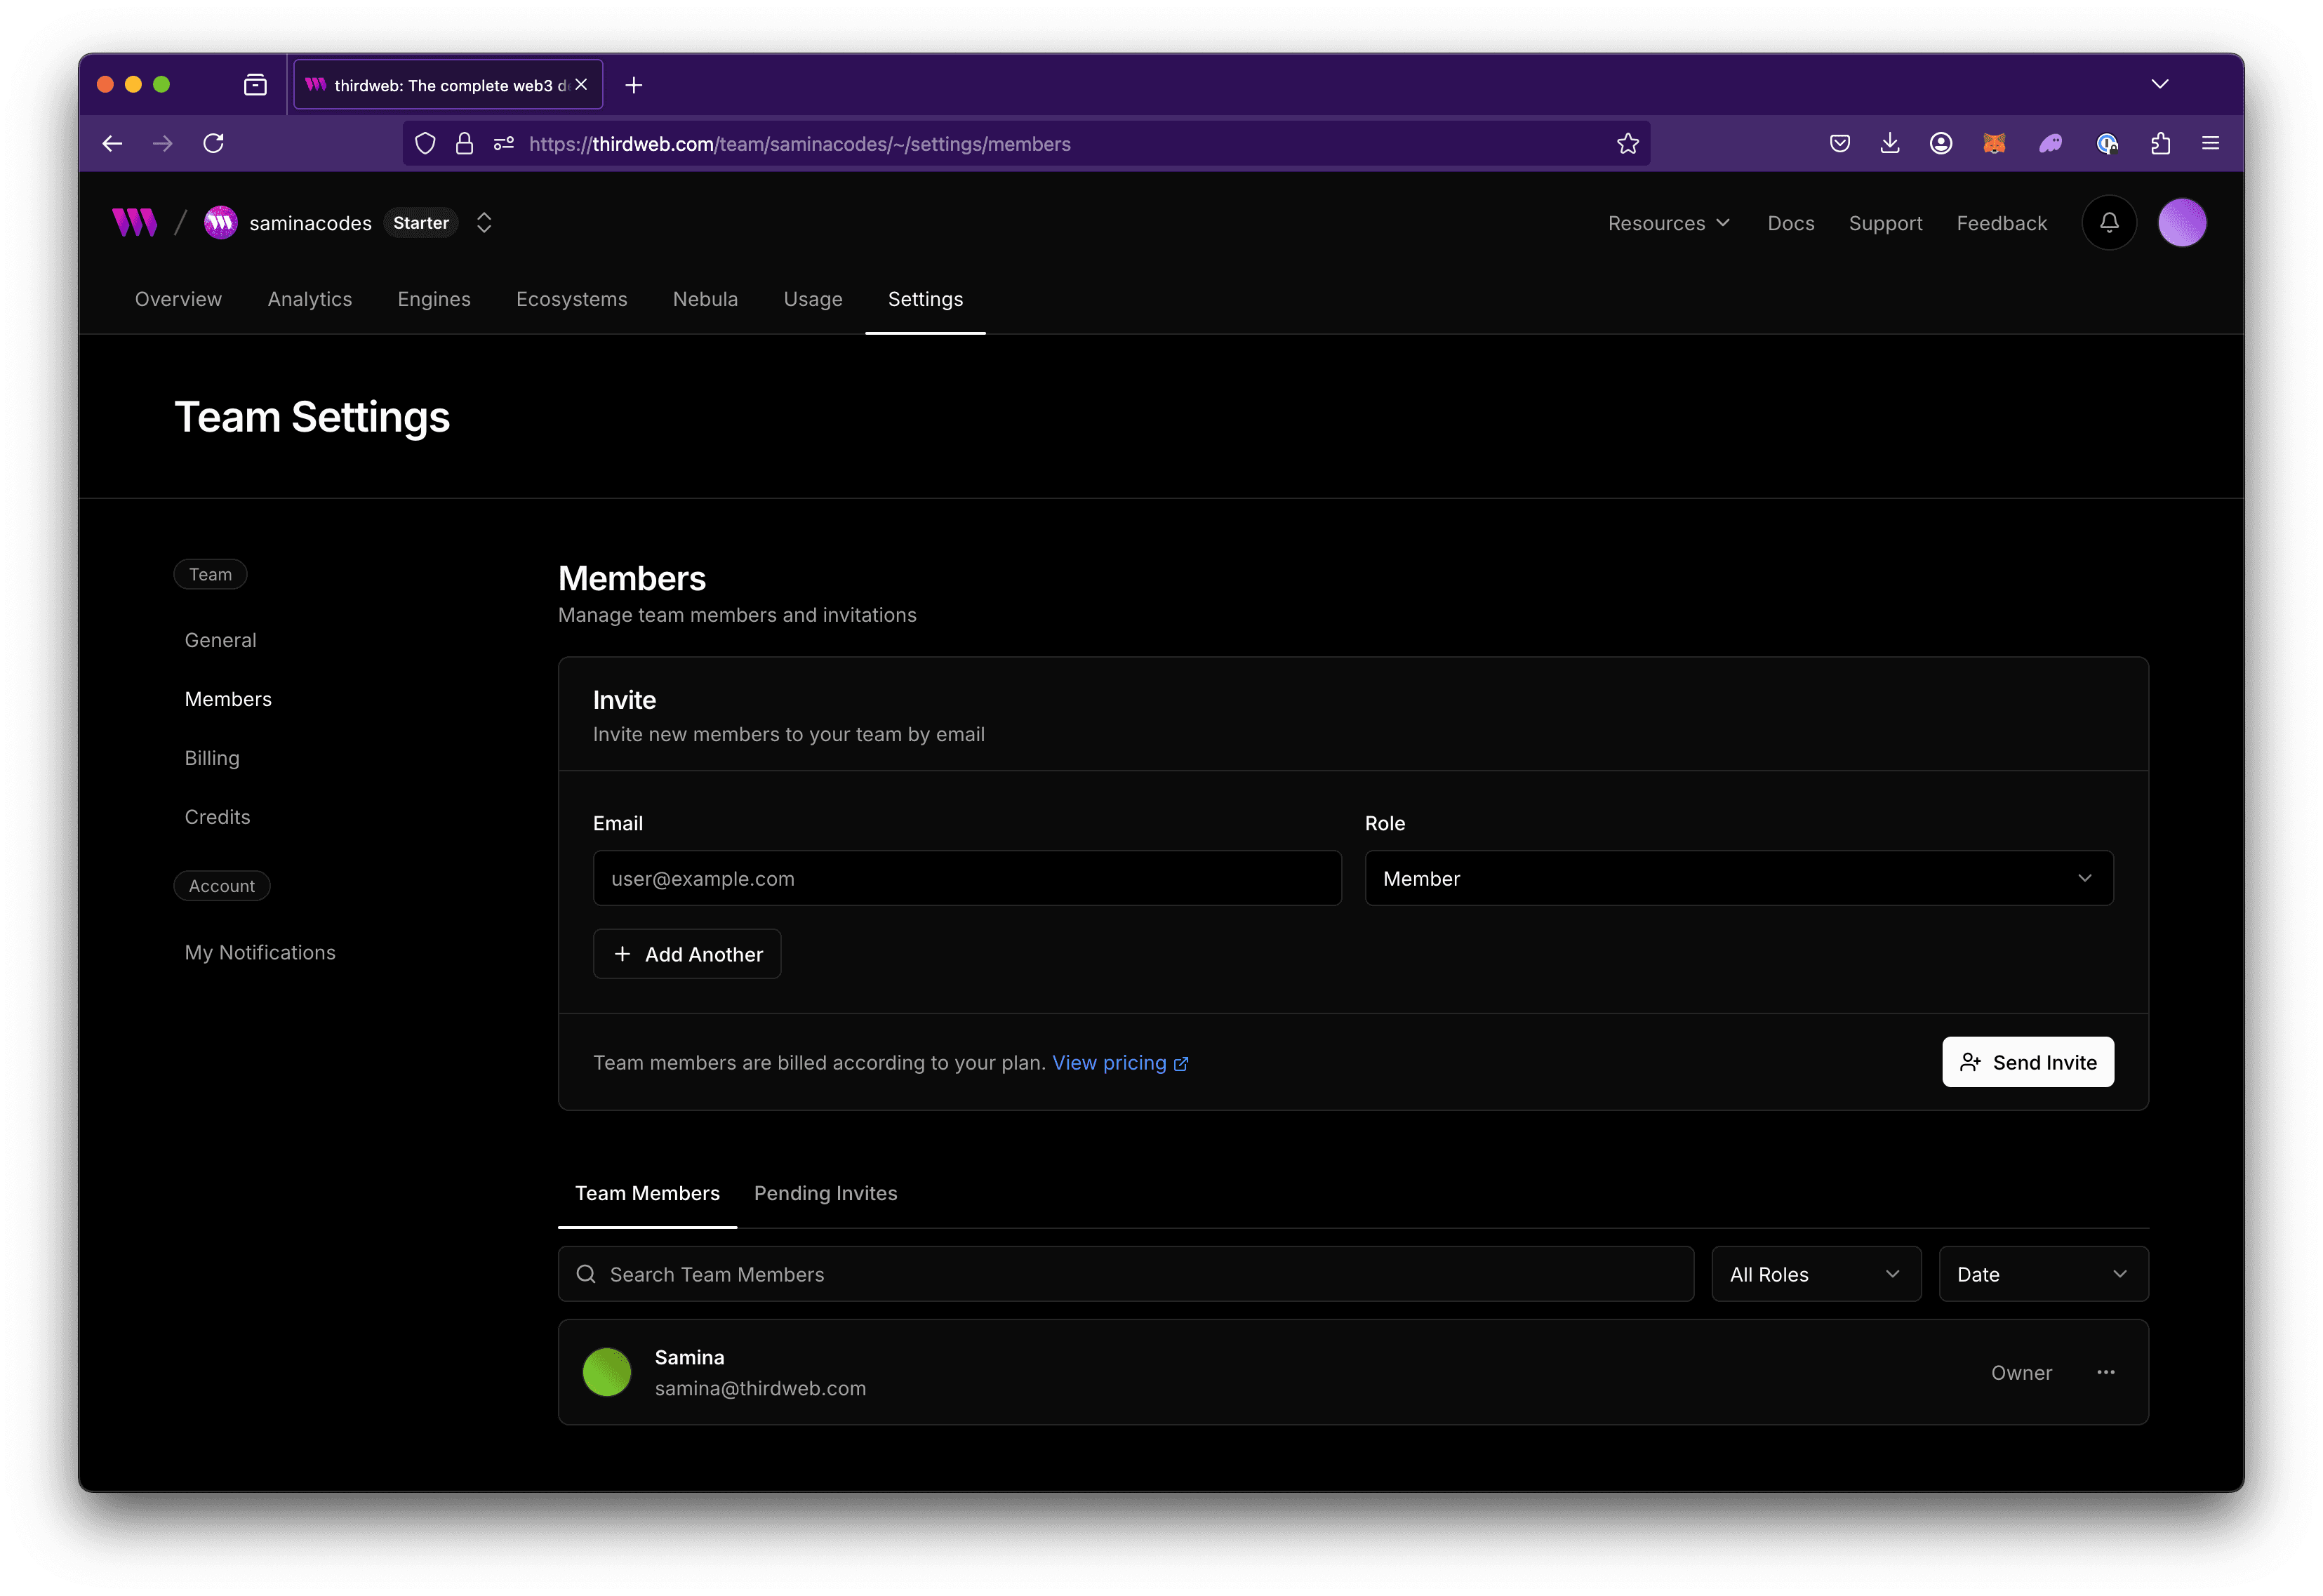Image resolution: width=2323 pixels, height=1596 pixels.
Task: Click the Send Invite button
Action: click(x=2027, y=1062)
